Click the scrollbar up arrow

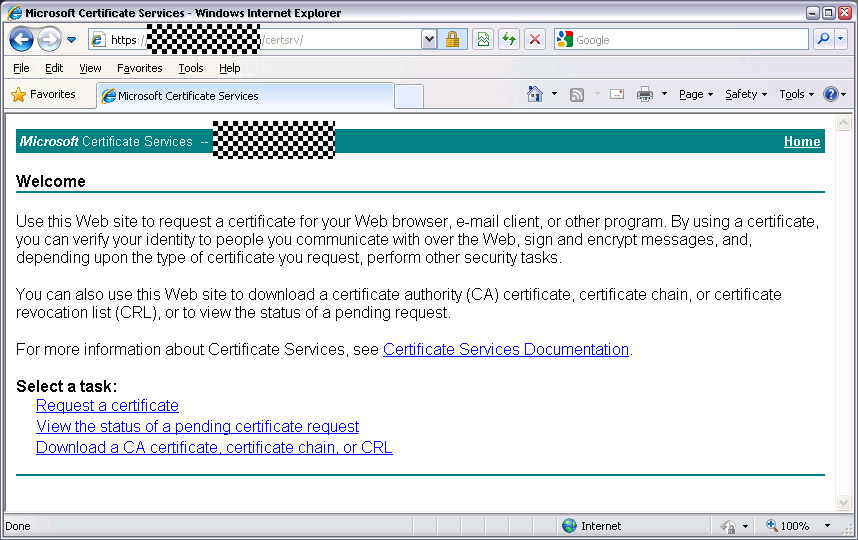(x=843, y=123)
